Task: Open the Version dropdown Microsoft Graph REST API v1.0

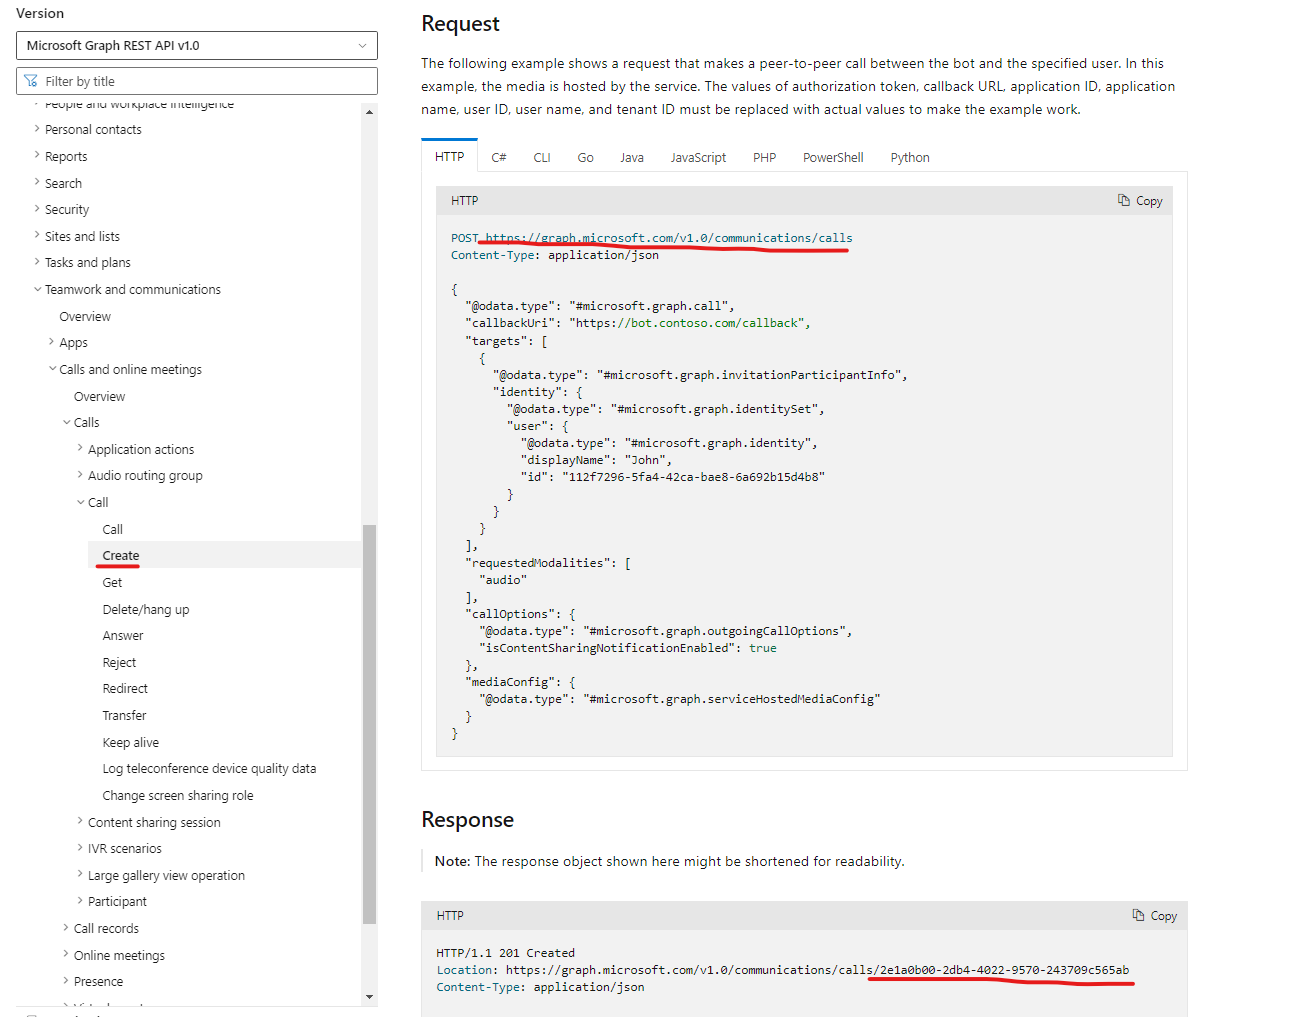Action: point(197,46)
